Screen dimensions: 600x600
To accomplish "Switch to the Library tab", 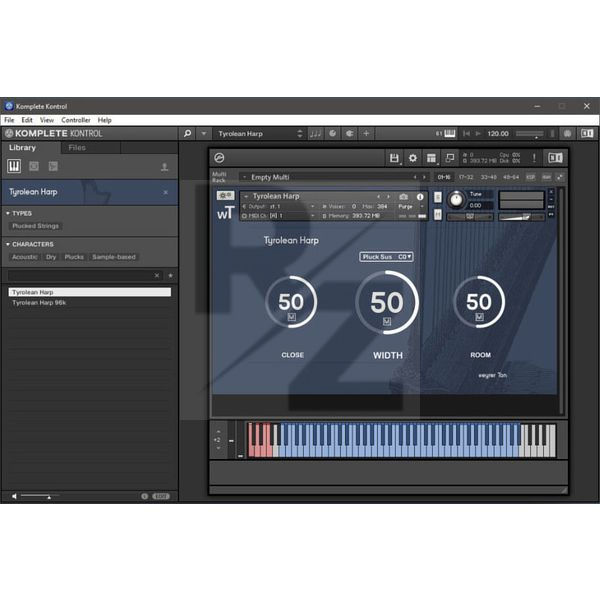I will 22,148.
